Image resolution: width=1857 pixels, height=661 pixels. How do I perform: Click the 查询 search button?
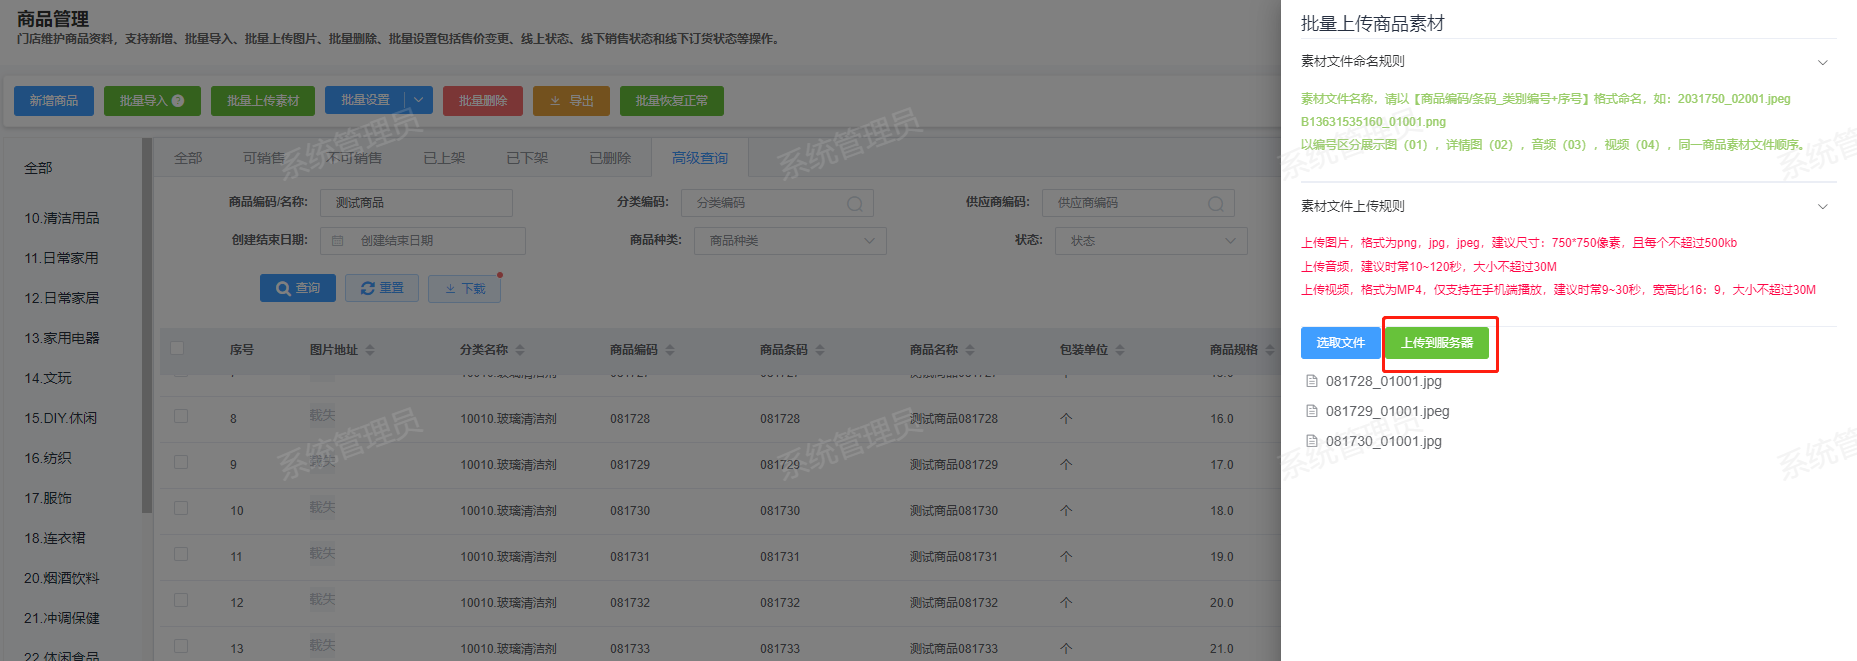tap(298, 288)
